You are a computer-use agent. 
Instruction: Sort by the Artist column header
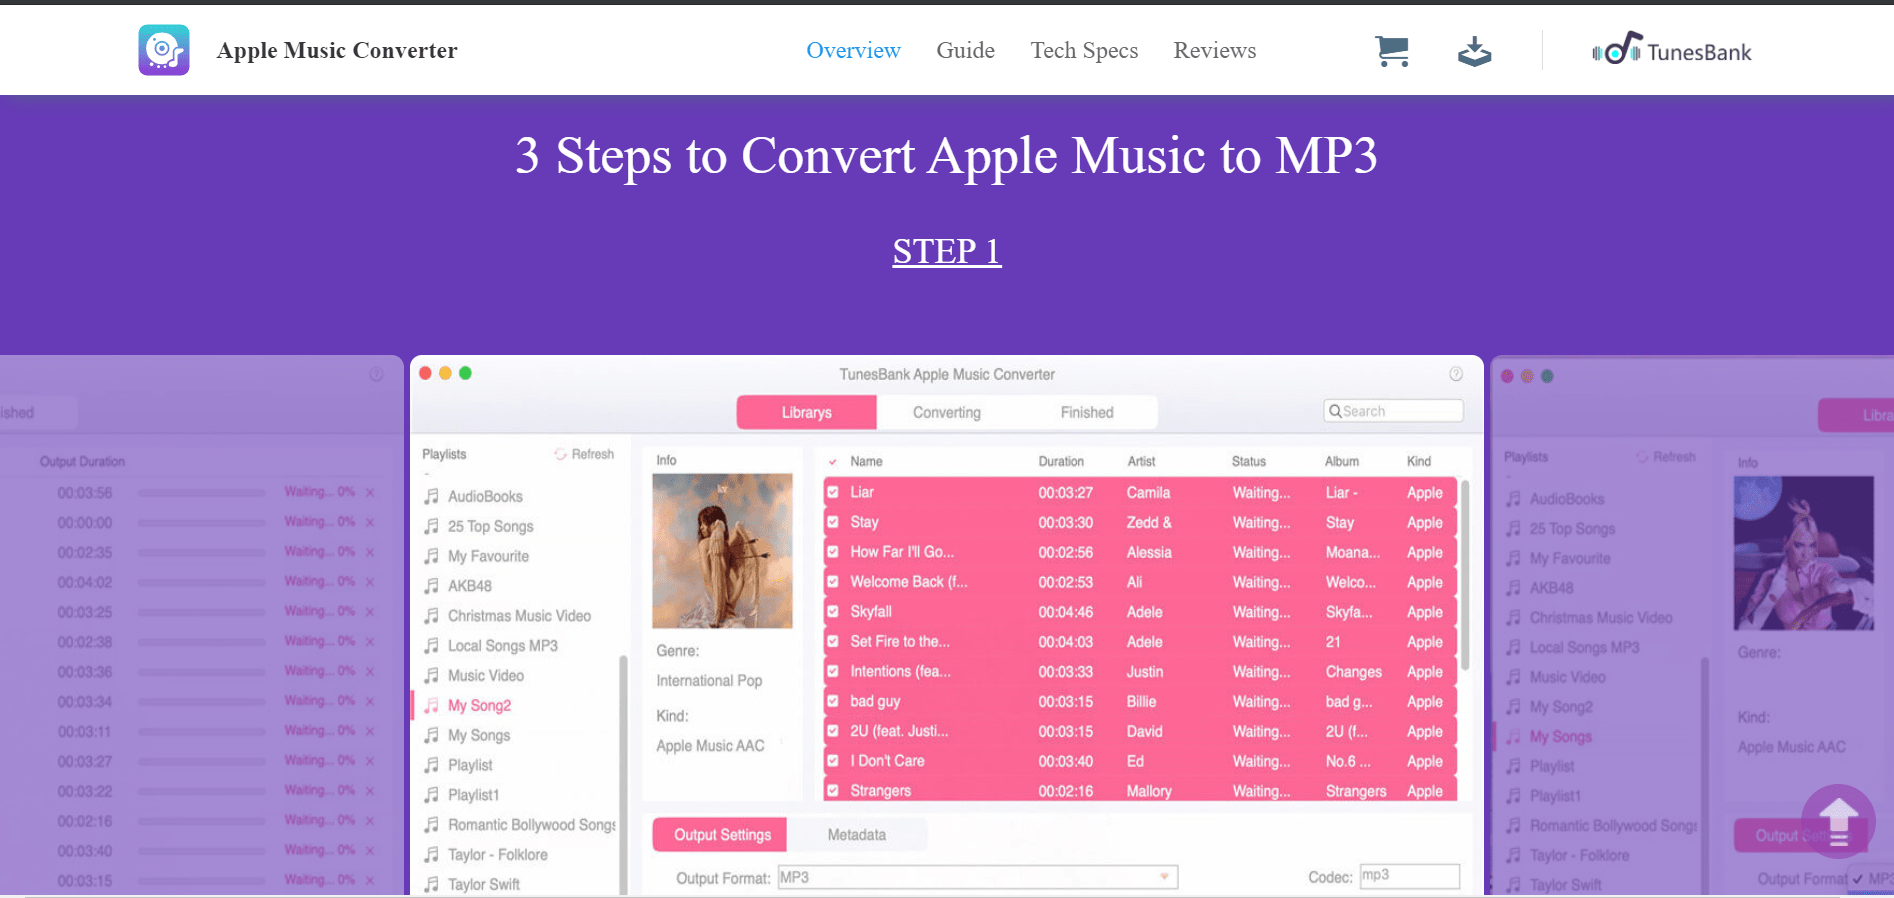[1141, 461]
